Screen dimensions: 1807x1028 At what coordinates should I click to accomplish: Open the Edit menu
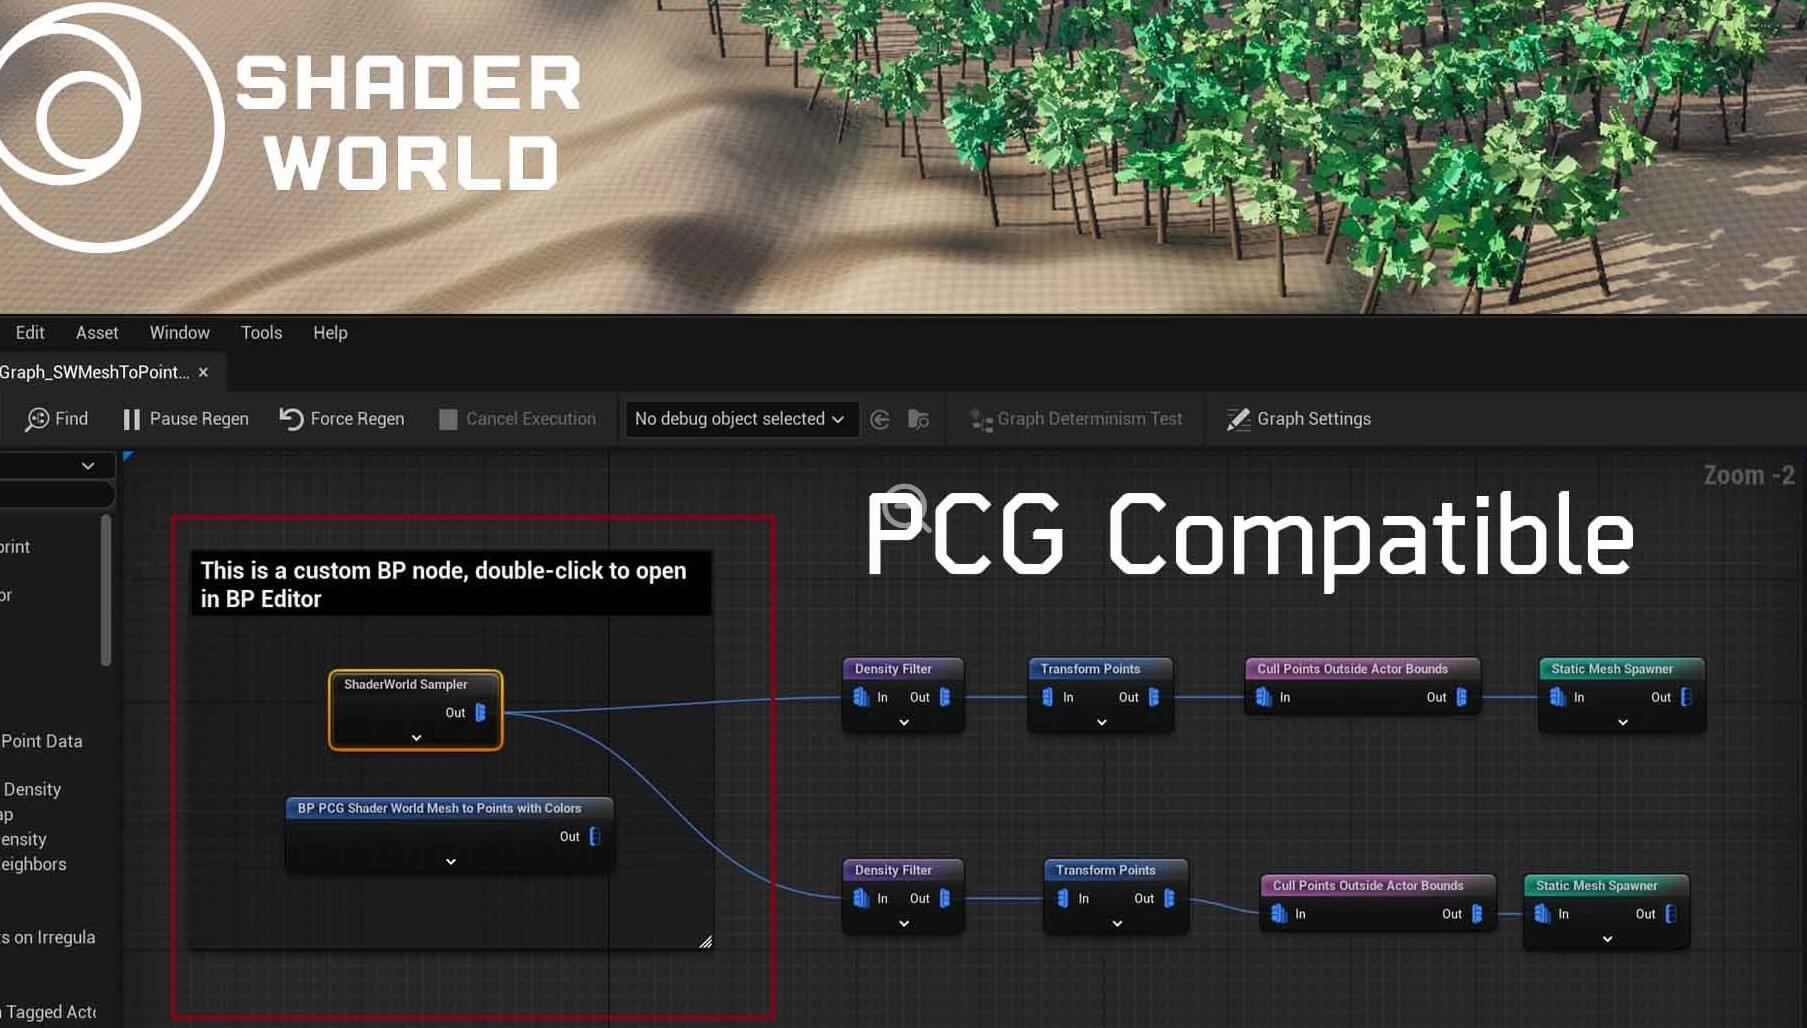30,333
